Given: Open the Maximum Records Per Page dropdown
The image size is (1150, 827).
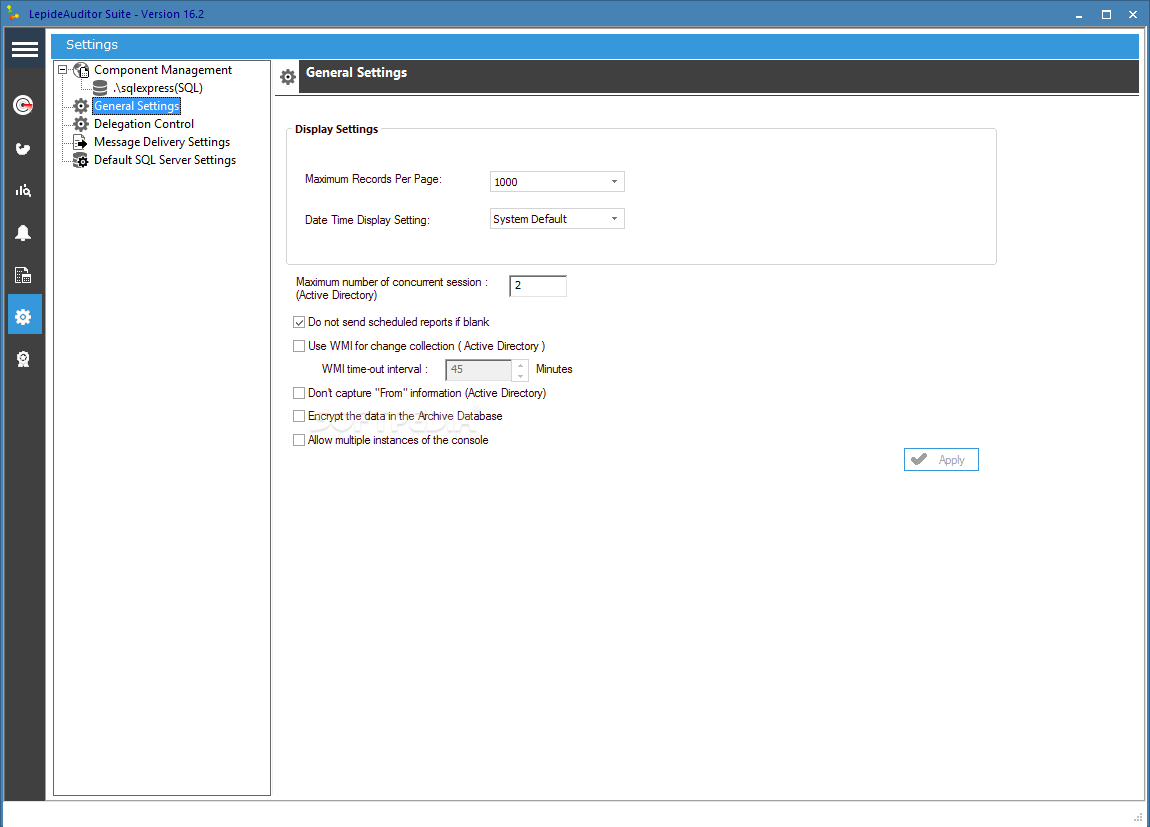Looking at the screenshot, I should [615, 182].
